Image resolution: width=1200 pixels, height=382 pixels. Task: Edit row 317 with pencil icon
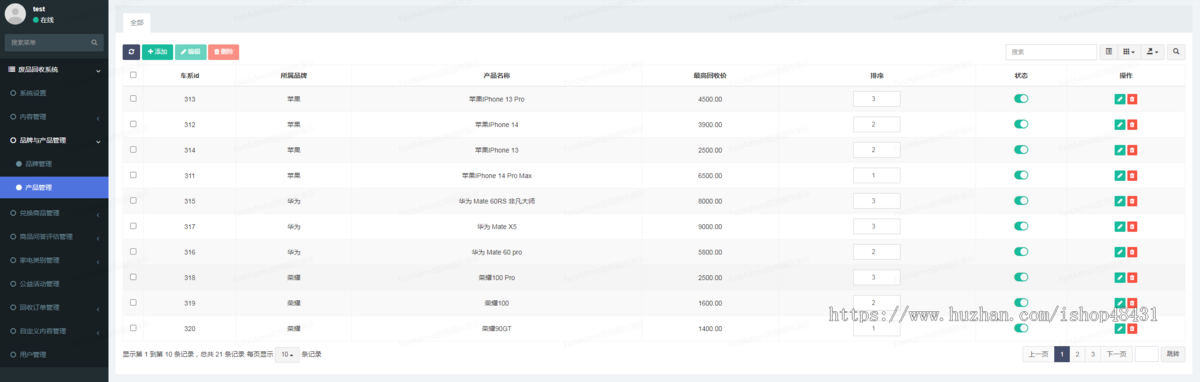coord(1119,226)
